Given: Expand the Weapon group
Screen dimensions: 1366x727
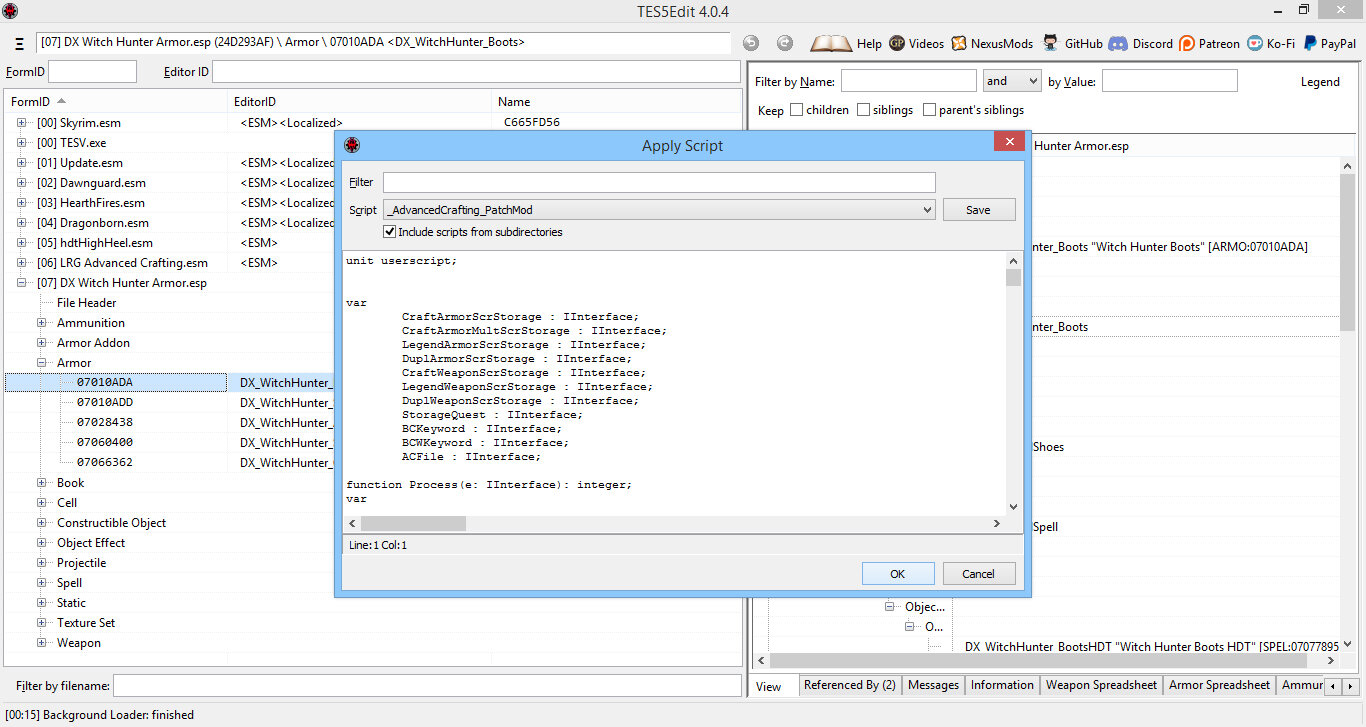Looking at the screenshot, I should pyautogui.click(x=42, y=643).
